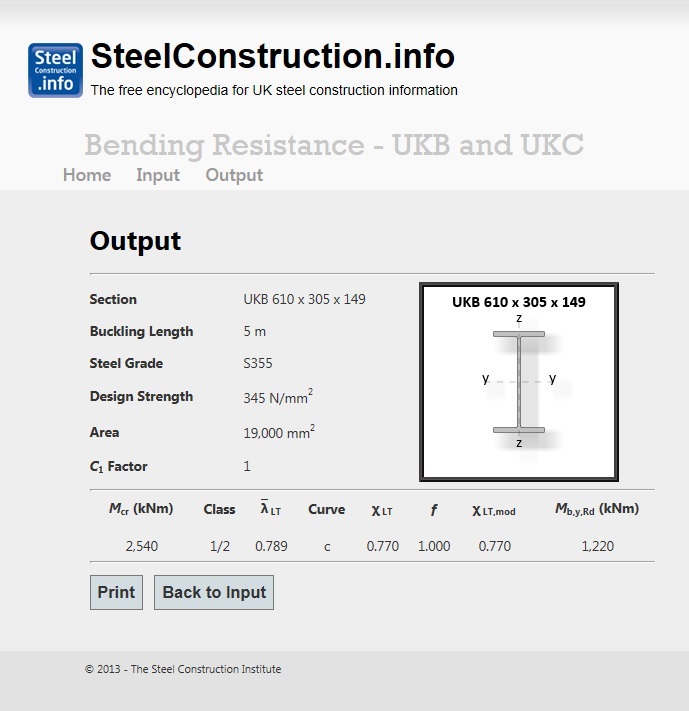Click the Mb,y,Rd result value 1,220

tap(597, 546)
